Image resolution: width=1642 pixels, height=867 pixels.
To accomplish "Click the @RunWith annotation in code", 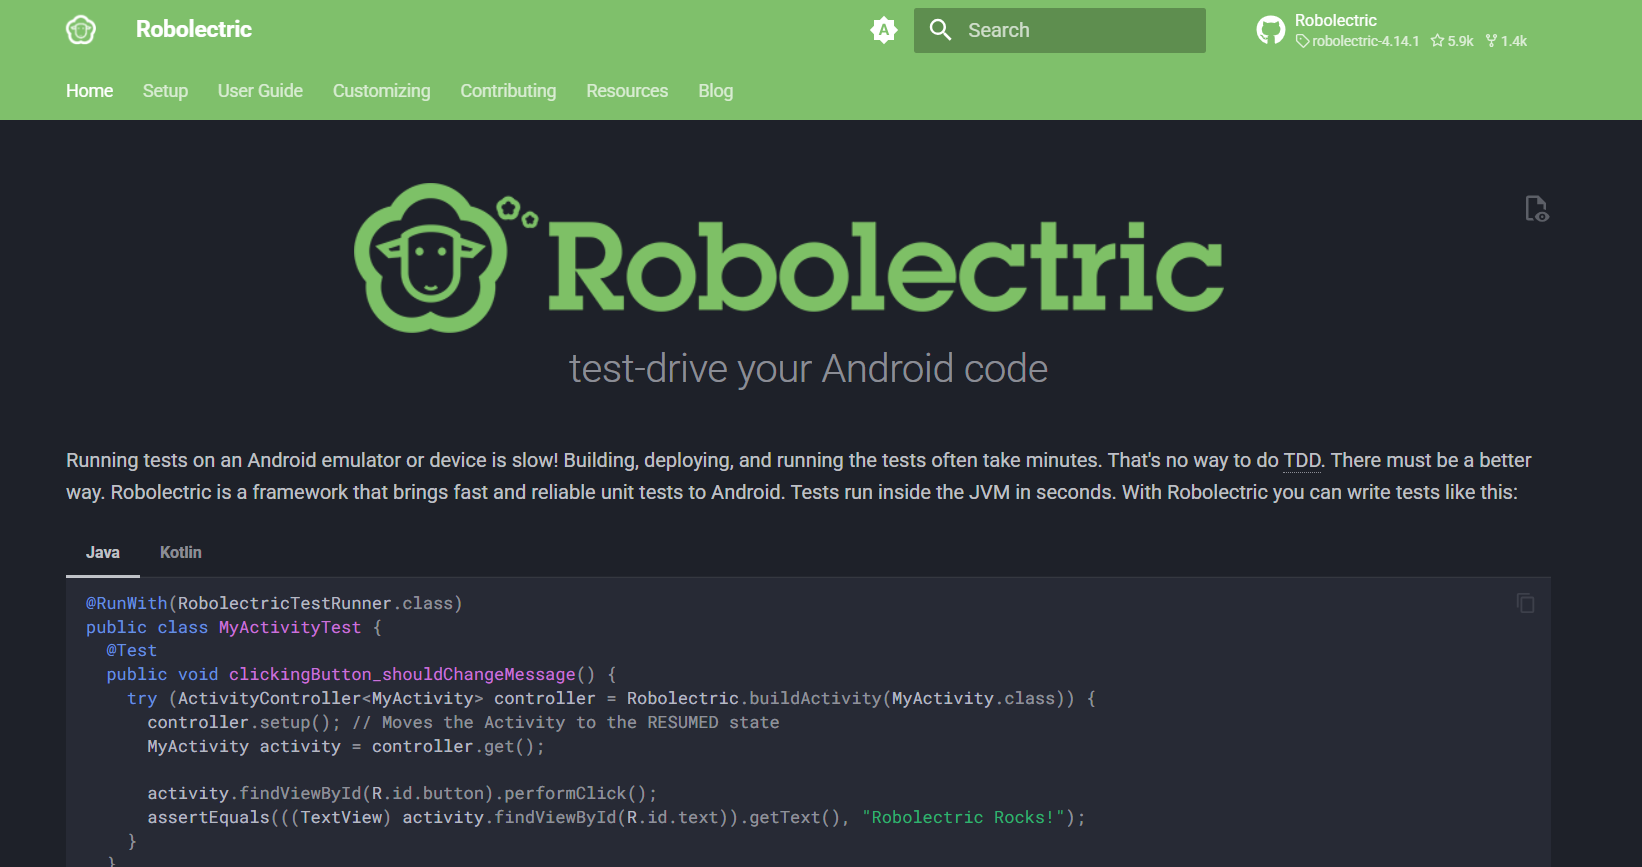I will coord(127,603).
